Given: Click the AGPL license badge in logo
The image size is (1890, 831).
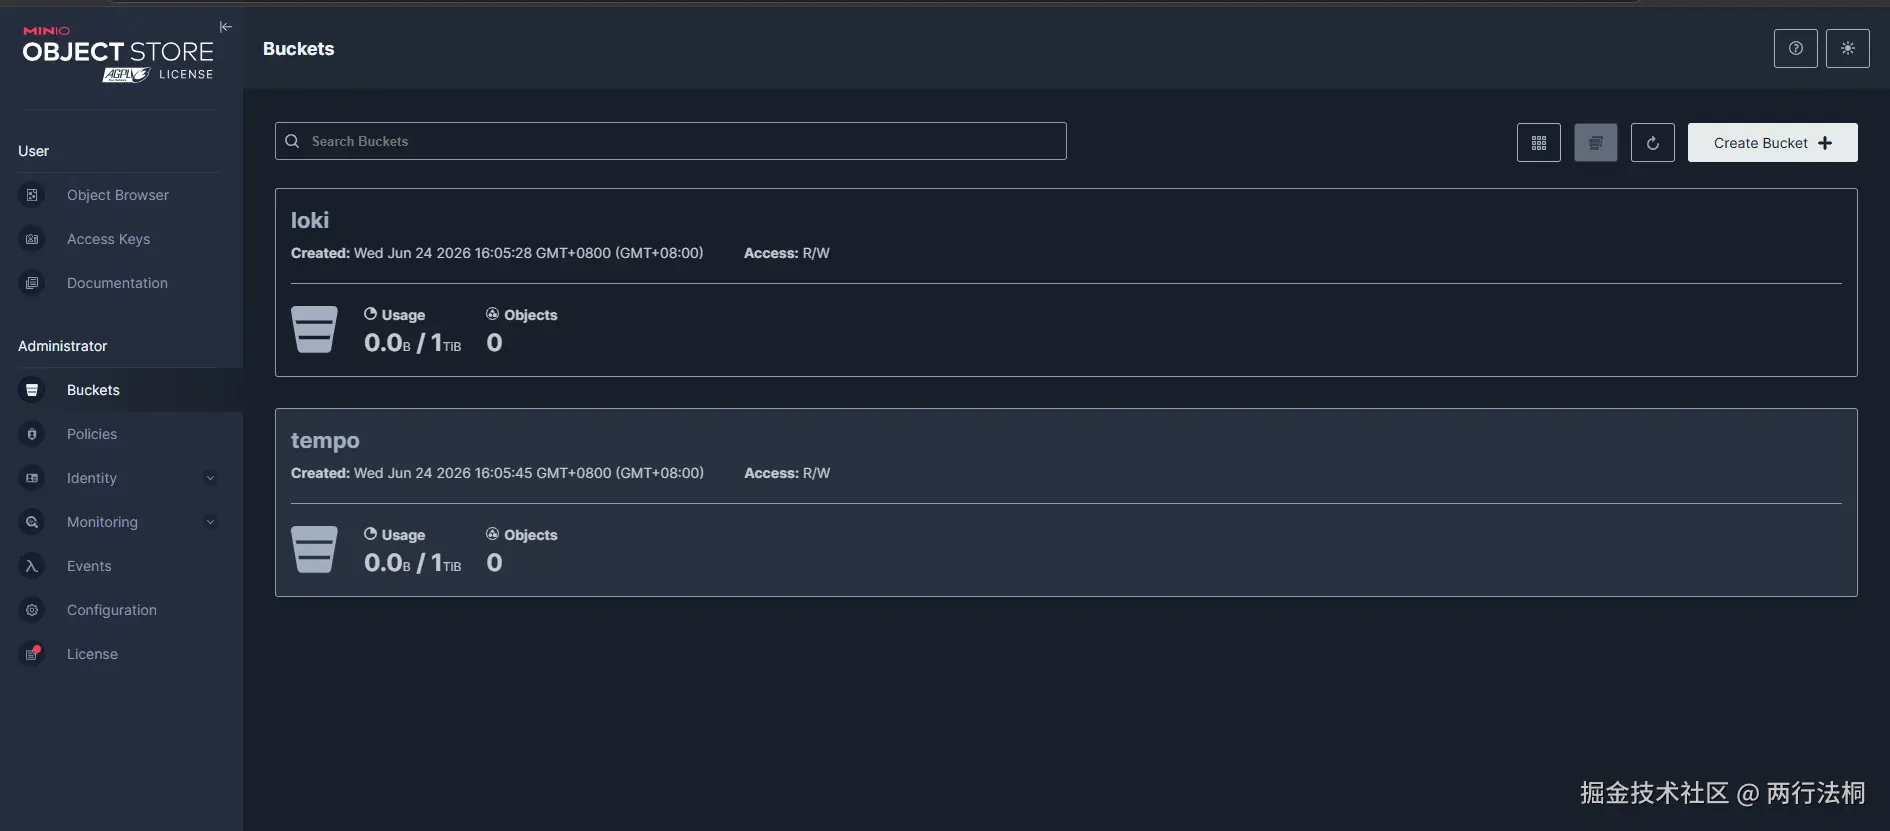Looking at the screenshot, I should (126, 75).
